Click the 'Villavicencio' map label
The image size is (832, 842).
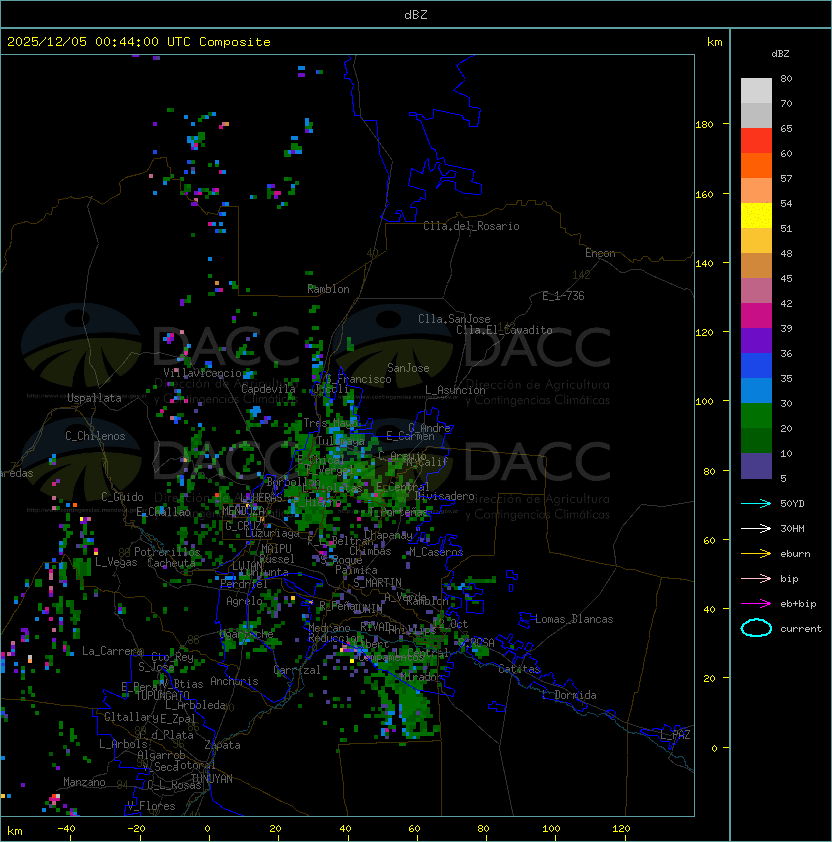coord(202,373)
